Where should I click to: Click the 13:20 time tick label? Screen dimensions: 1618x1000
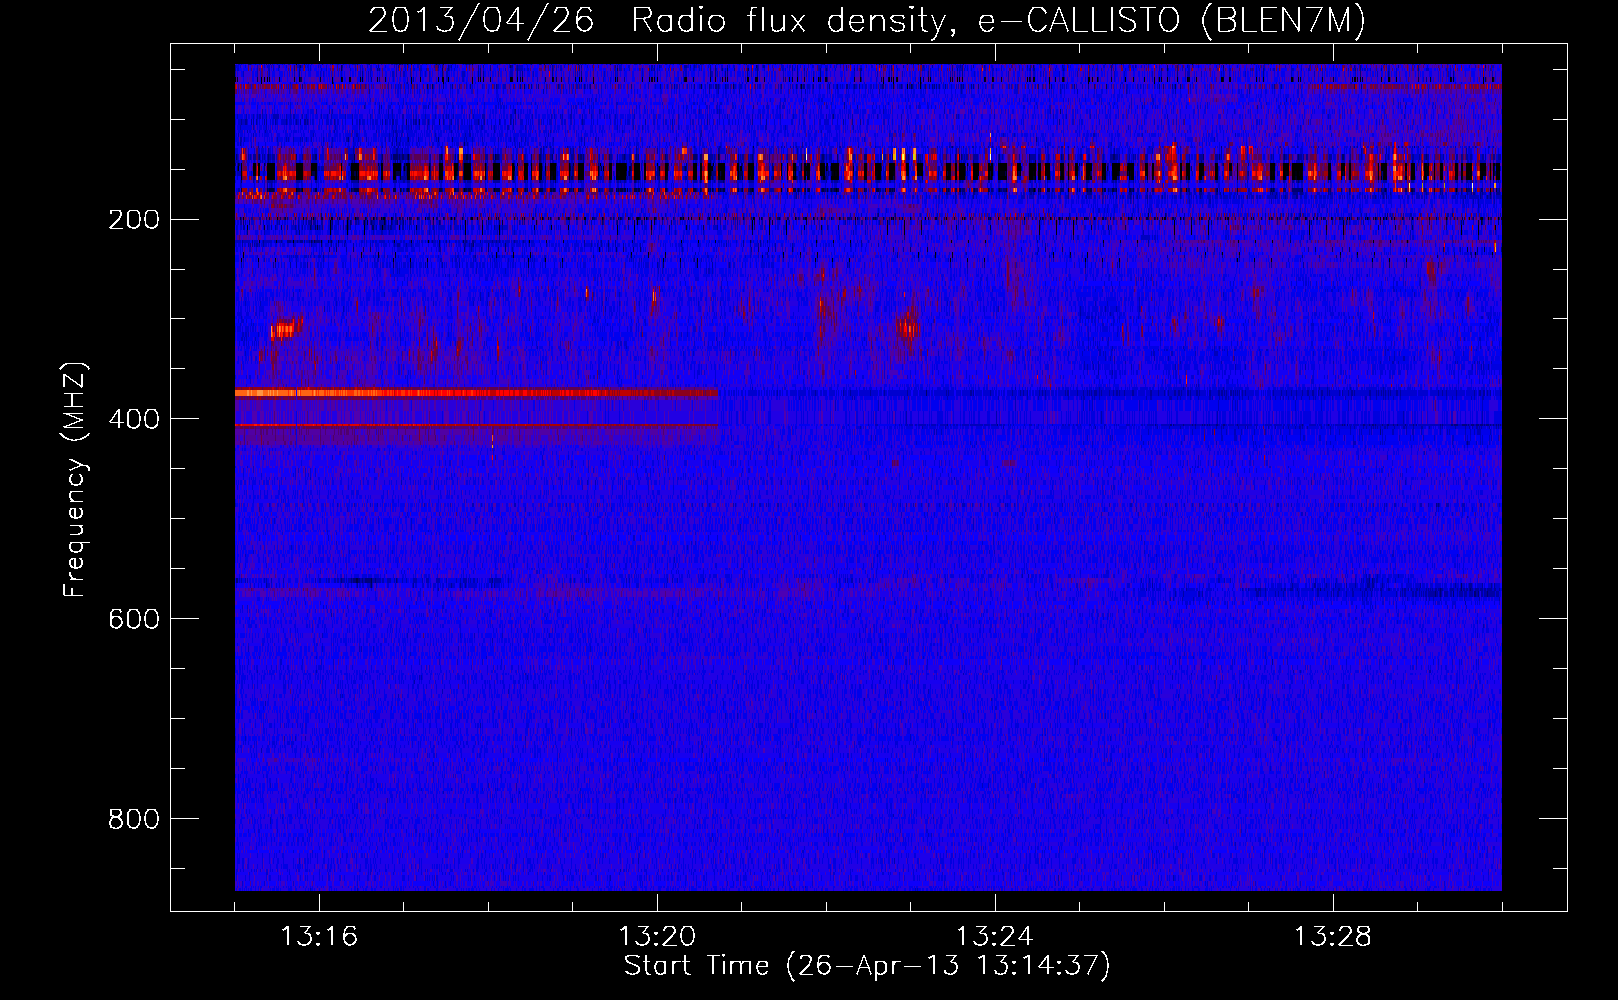coord(657,937)
